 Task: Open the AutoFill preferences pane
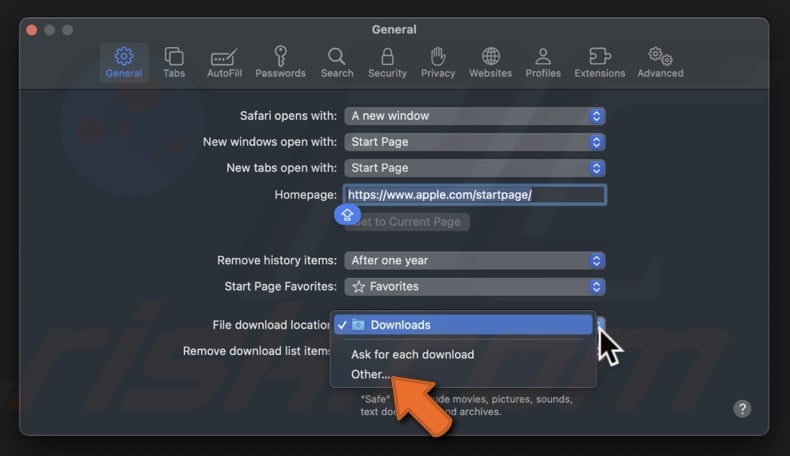pos(224,62)
